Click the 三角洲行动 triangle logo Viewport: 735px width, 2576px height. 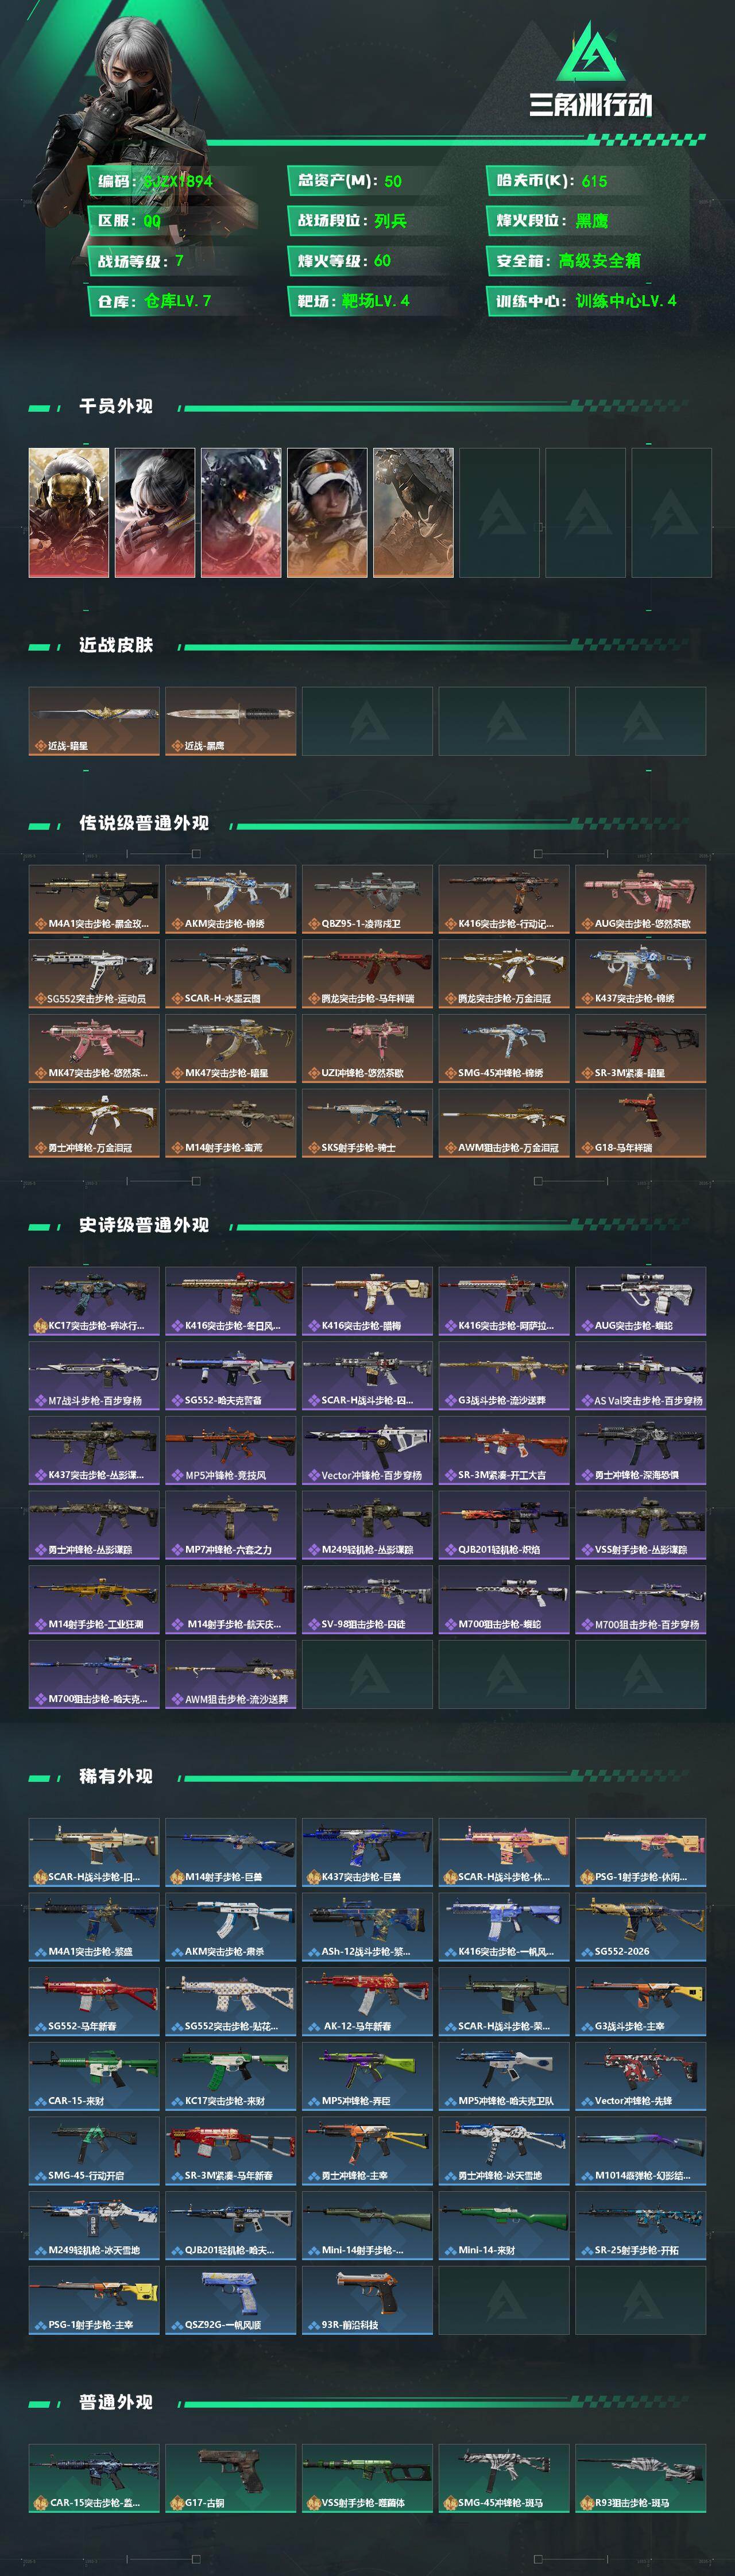pos(590,52)
